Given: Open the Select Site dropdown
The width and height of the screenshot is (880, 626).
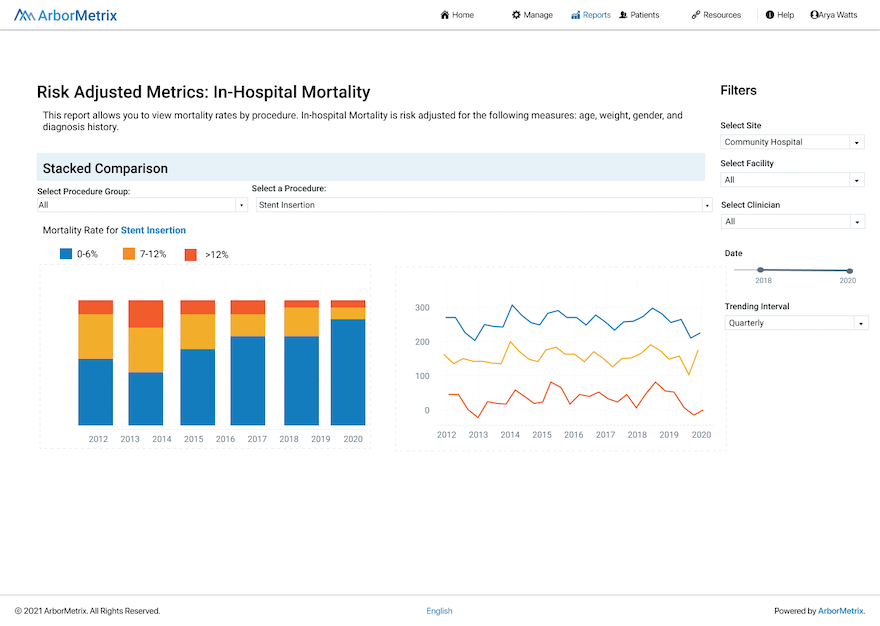Looking at the screenshot, I should [x=792, y=142].
